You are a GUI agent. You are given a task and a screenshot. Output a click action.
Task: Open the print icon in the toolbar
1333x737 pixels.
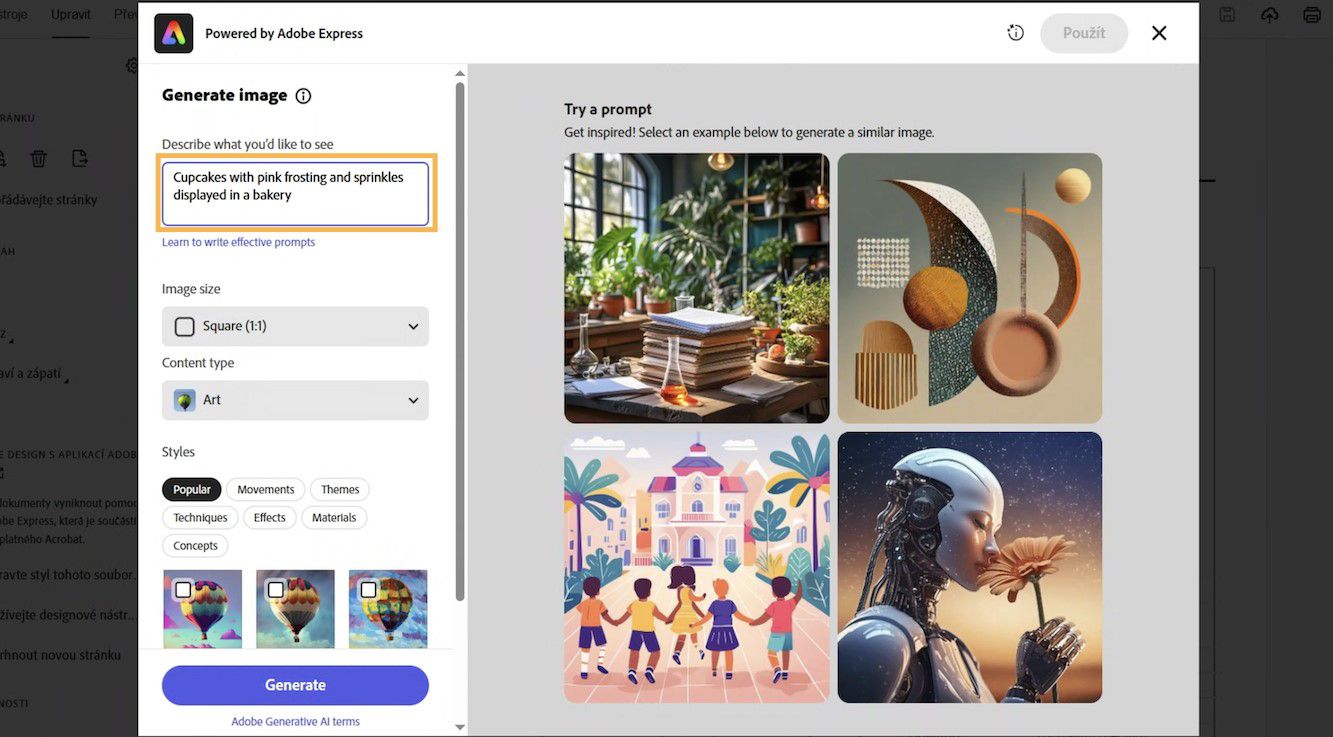tap(1311, 14)
